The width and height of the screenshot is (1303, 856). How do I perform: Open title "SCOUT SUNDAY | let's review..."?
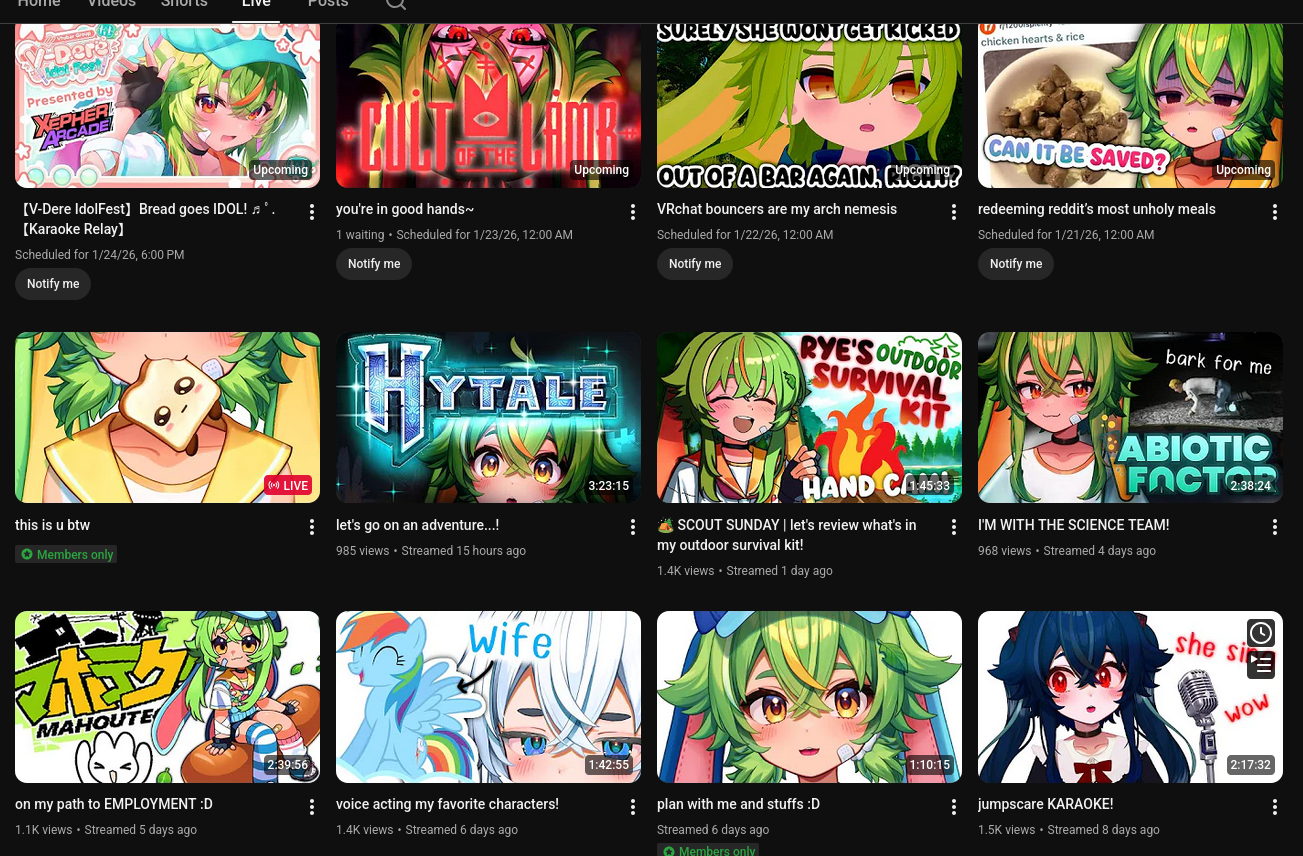[787, 535]
